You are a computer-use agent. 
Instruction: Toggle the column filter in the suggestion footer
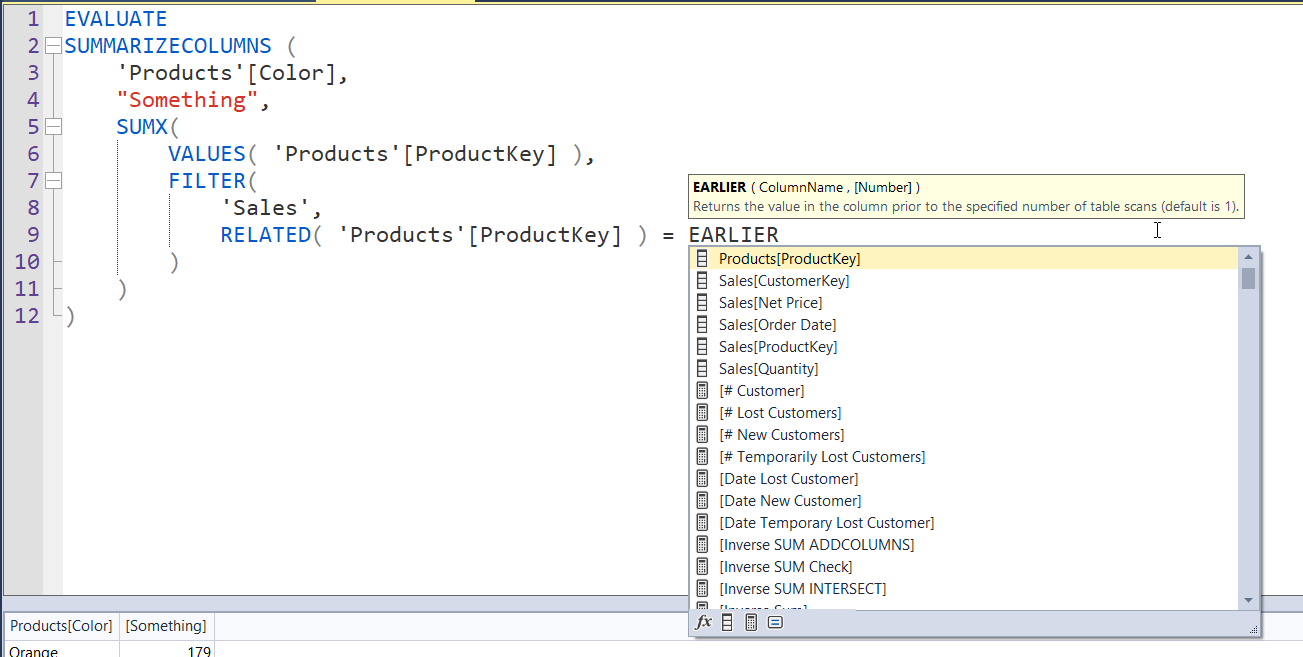(726, 621)
